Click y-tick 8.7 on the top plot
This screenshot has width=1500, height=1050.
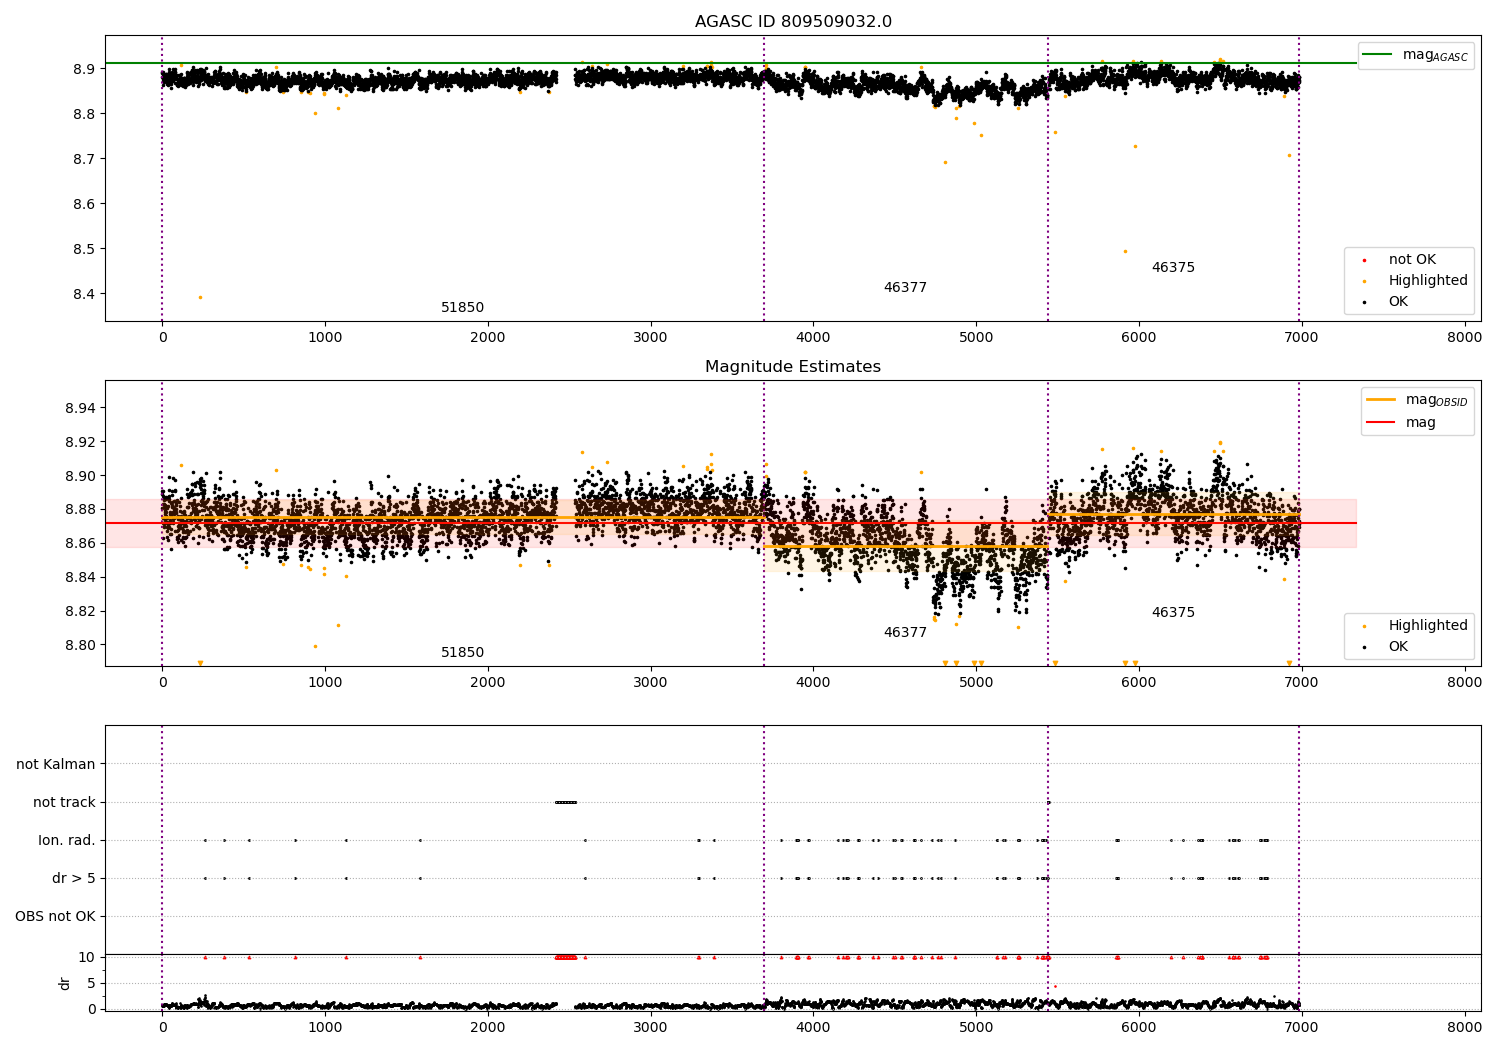click(x=83, y=159)
